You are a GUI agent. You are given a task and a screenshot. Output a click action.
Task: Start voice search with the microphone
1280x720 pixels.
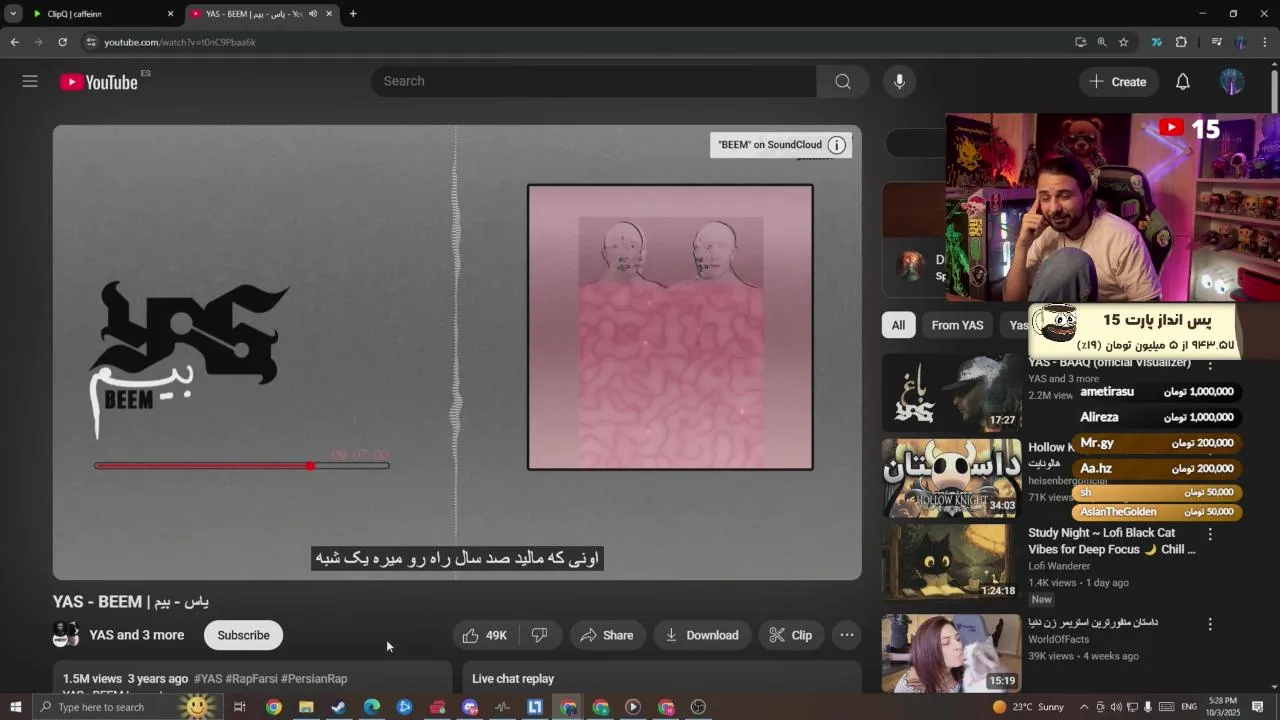pyautogui.click(x=899, y=82)
